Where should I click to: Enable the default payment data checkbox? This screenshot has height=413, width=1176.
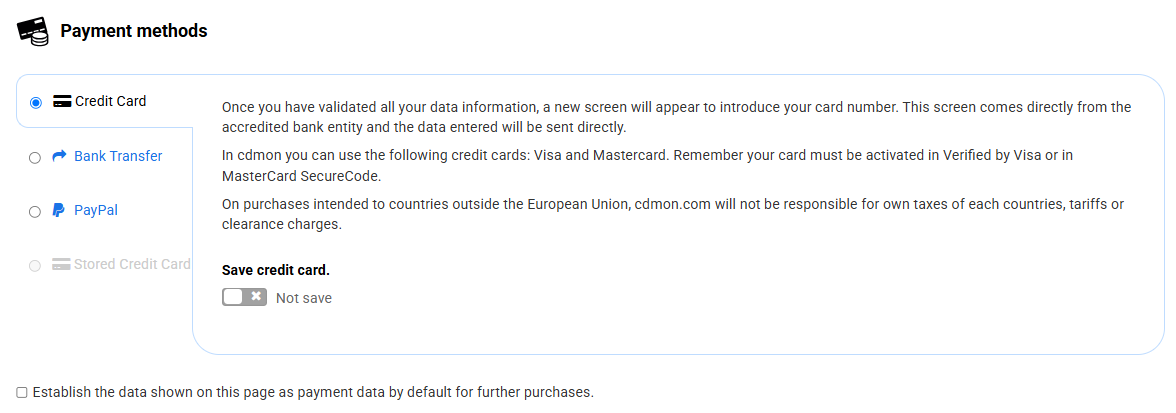point(22,392)
